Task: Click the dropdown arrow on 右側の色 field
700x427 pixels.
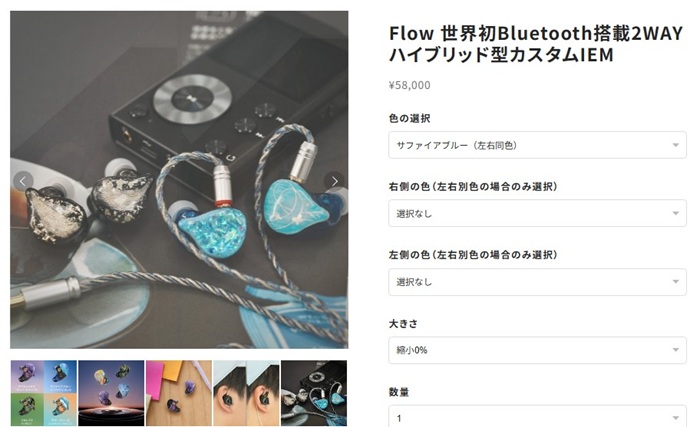Action: (675, 214)
